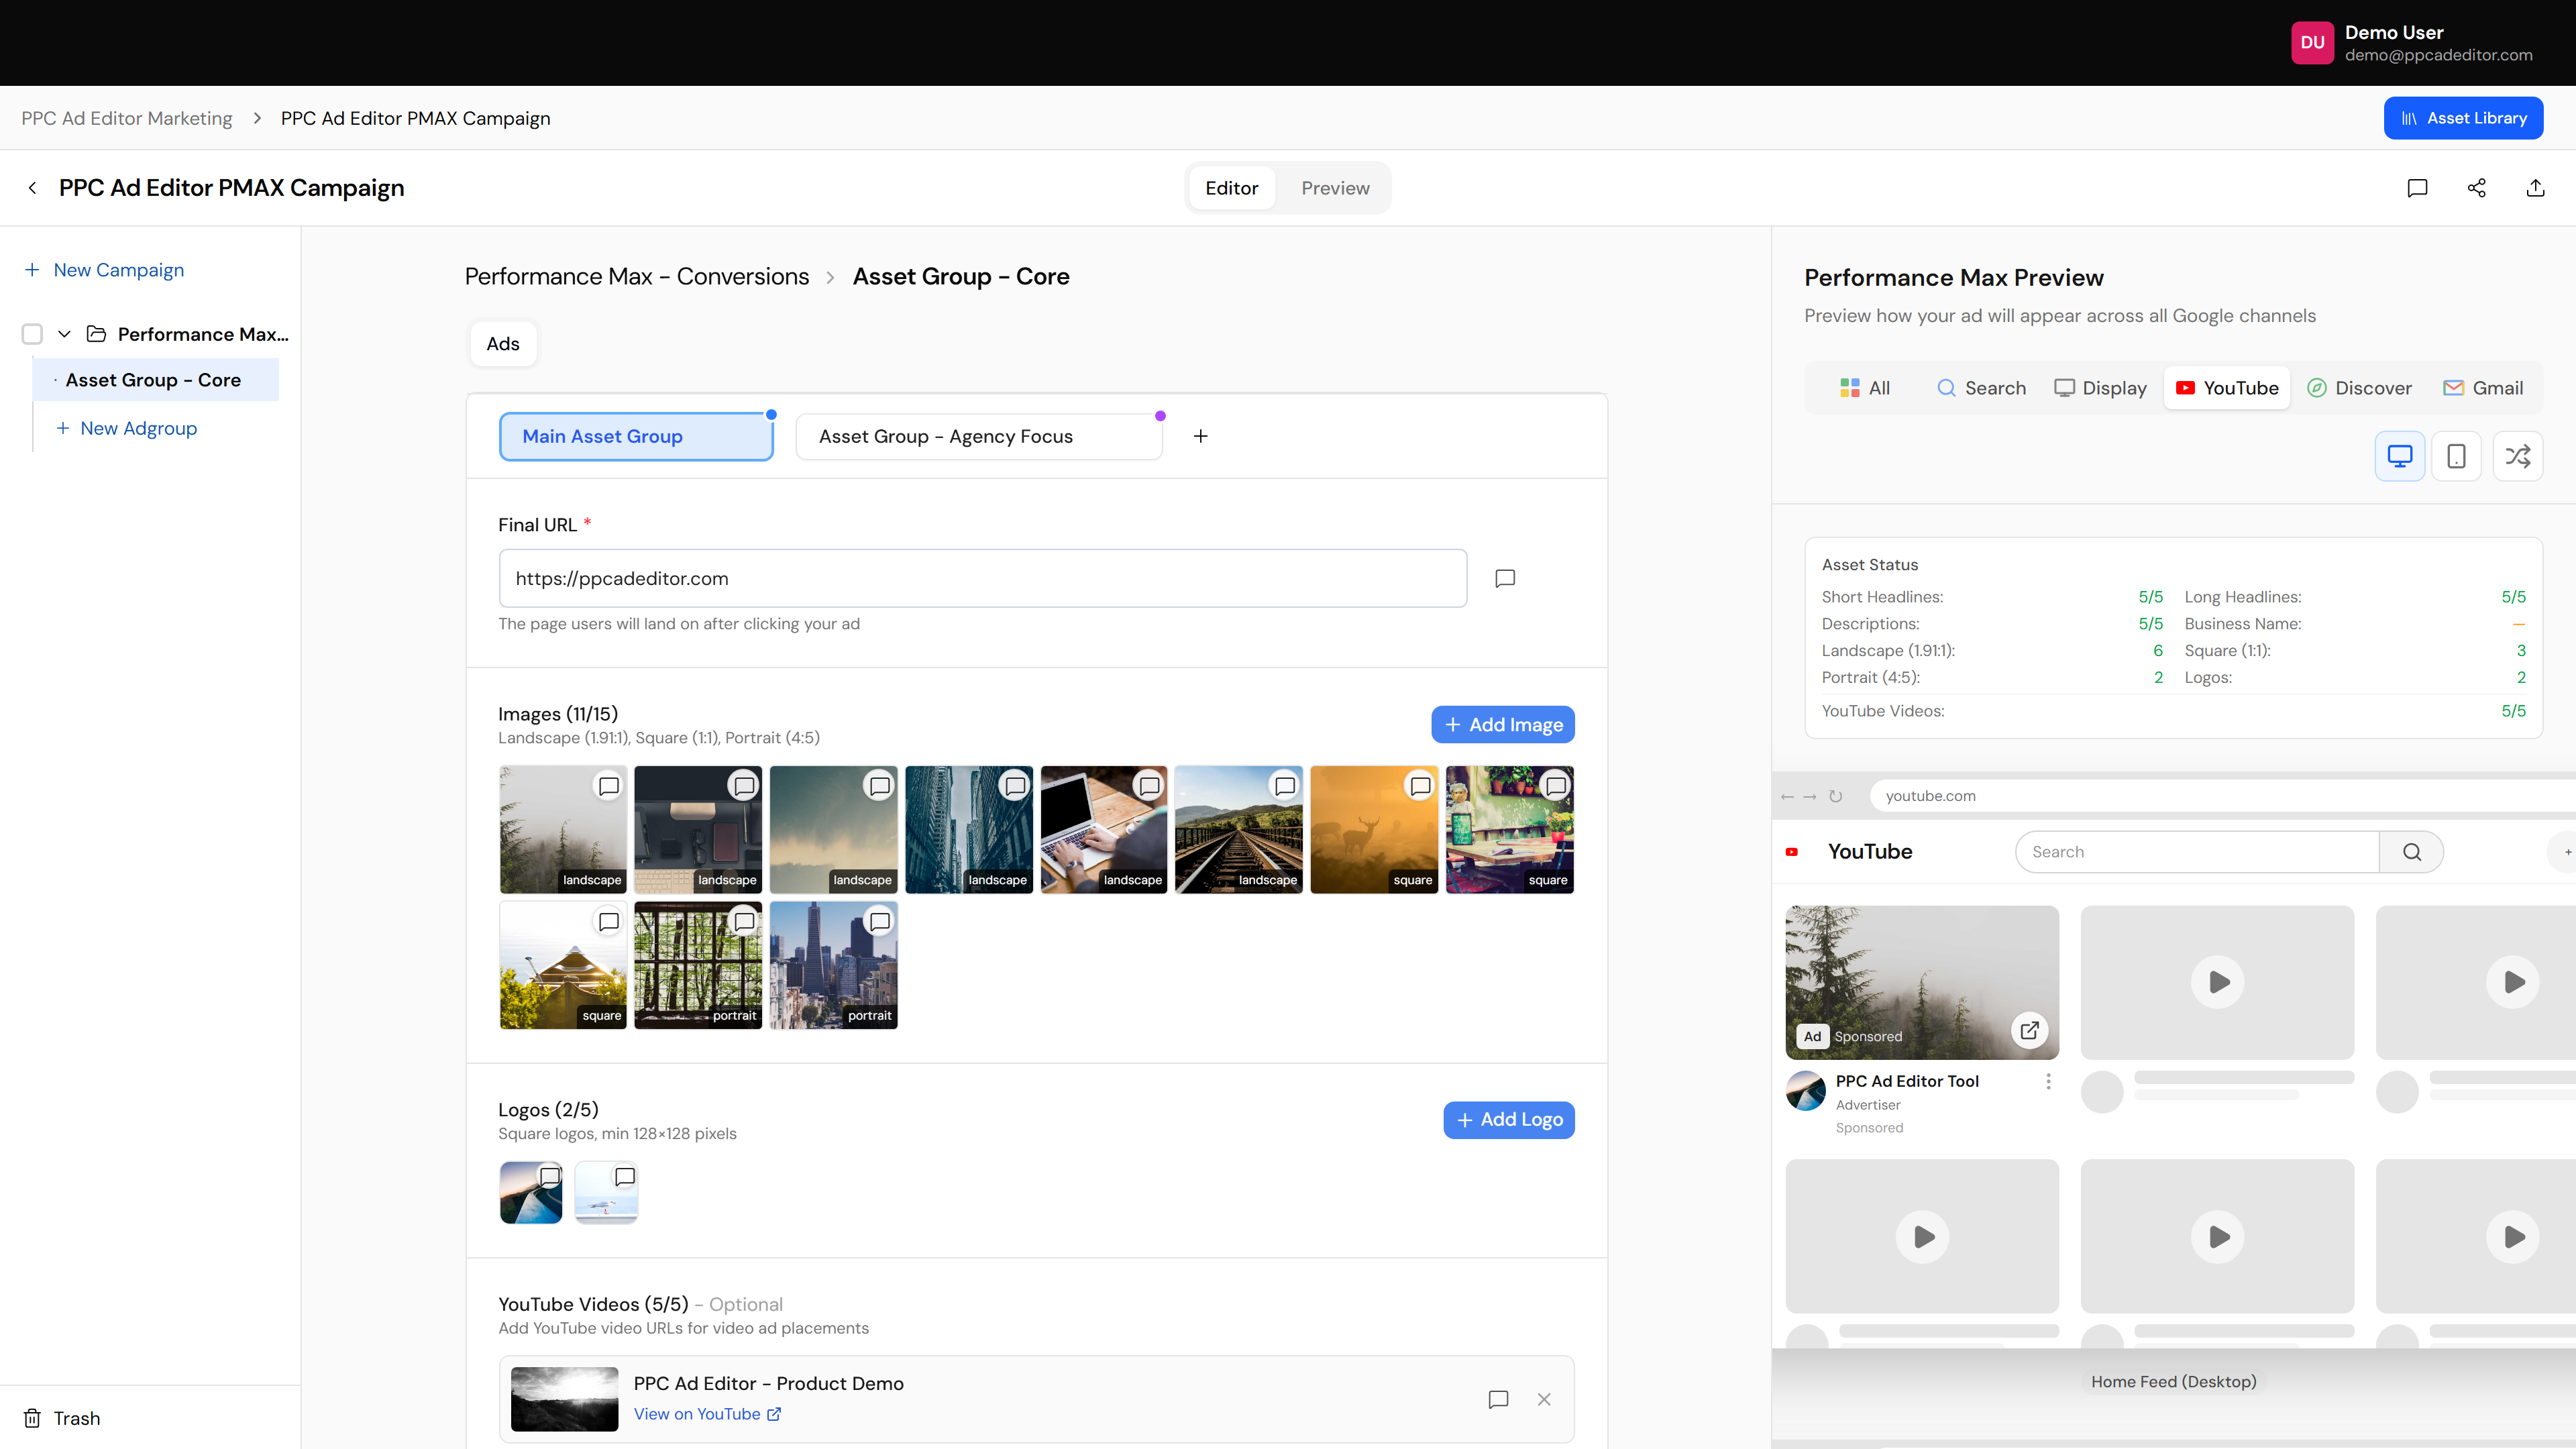Open comment on first foggy forest landscape image
Image resolution: width=2576 pixels, height=1449 pixels.
click(x=608, y=786)
